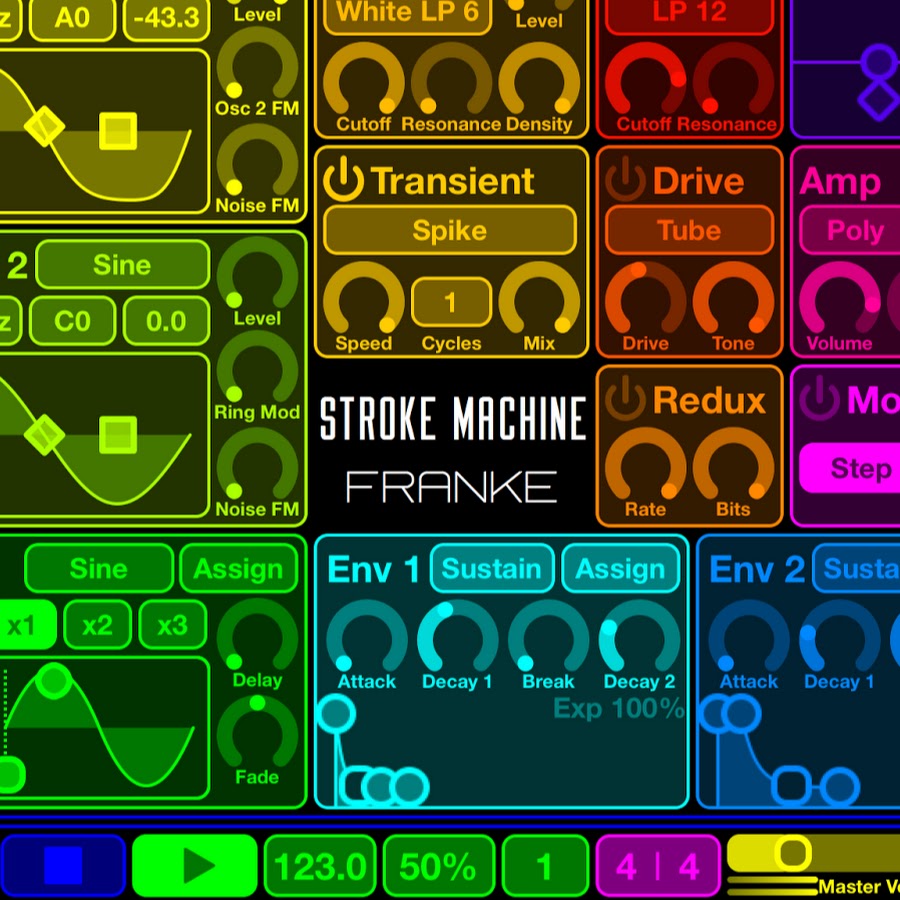Click the Redux Bits knob

click(733, 467)
